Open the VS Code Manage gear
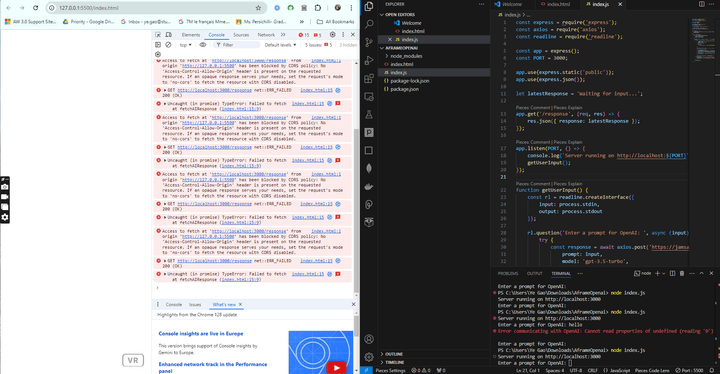Screen dimensions: 720x374 369,357
